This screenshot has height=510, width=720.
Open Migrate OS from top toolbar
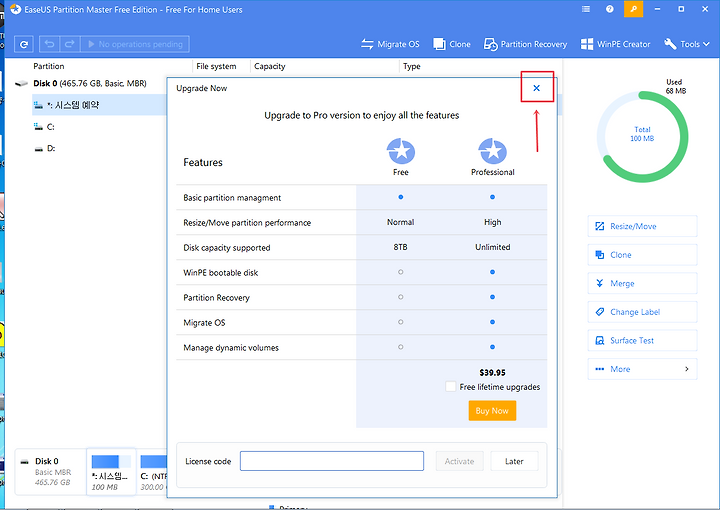(x=390, y=44)
